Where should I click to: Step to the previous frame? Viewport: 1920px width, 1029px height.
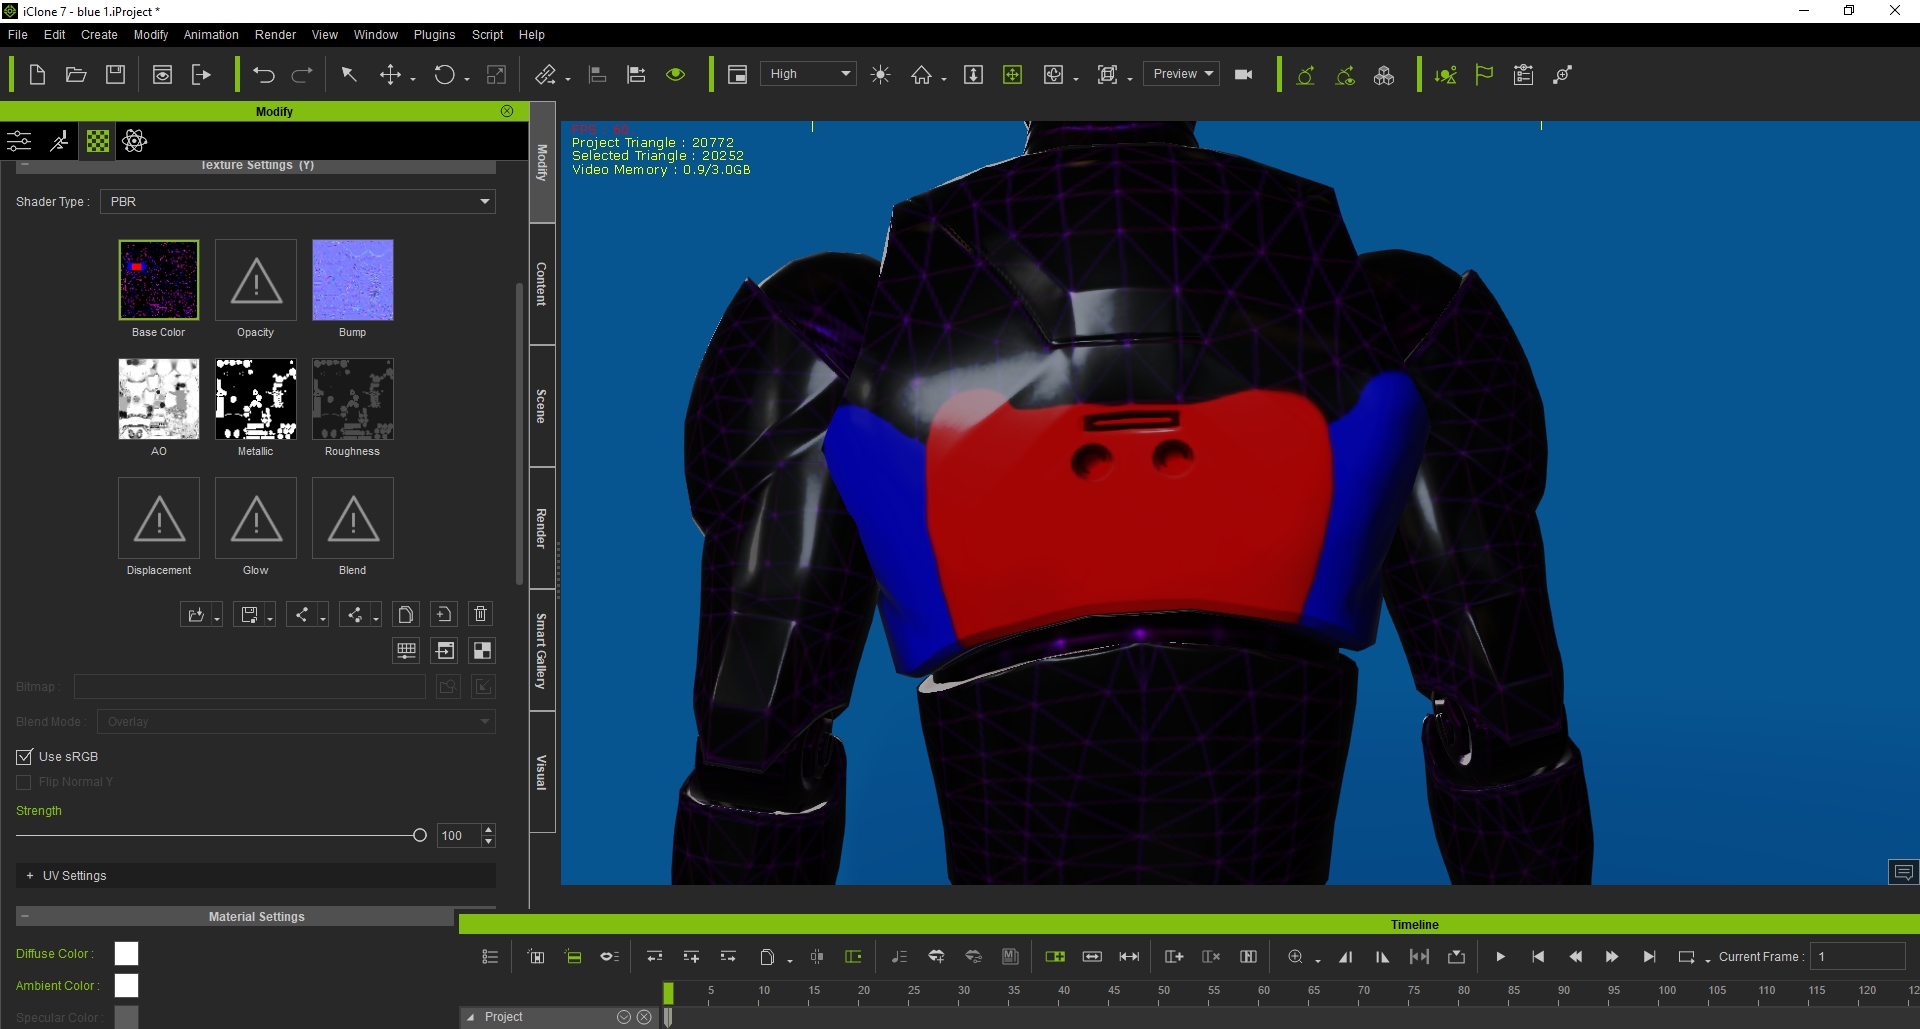1575,957
